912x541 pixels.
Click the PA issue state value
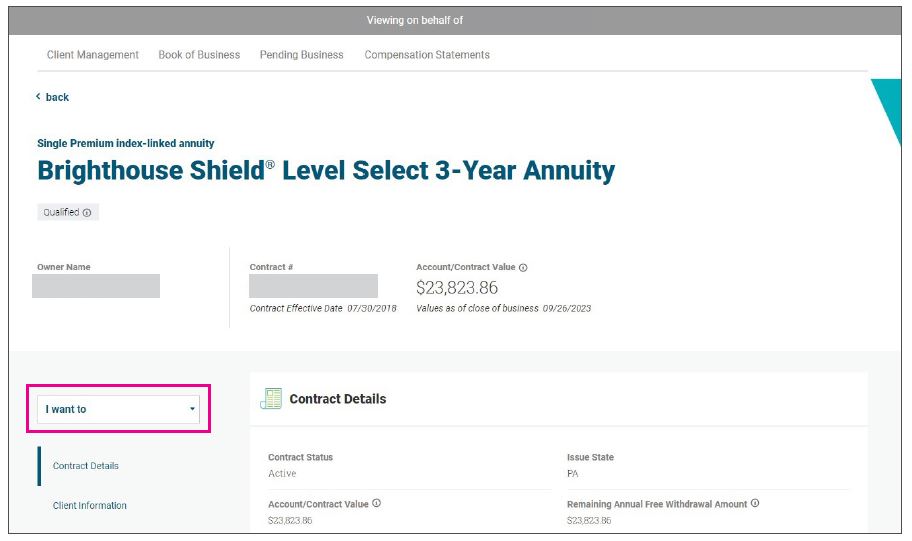tap(573, 474)
